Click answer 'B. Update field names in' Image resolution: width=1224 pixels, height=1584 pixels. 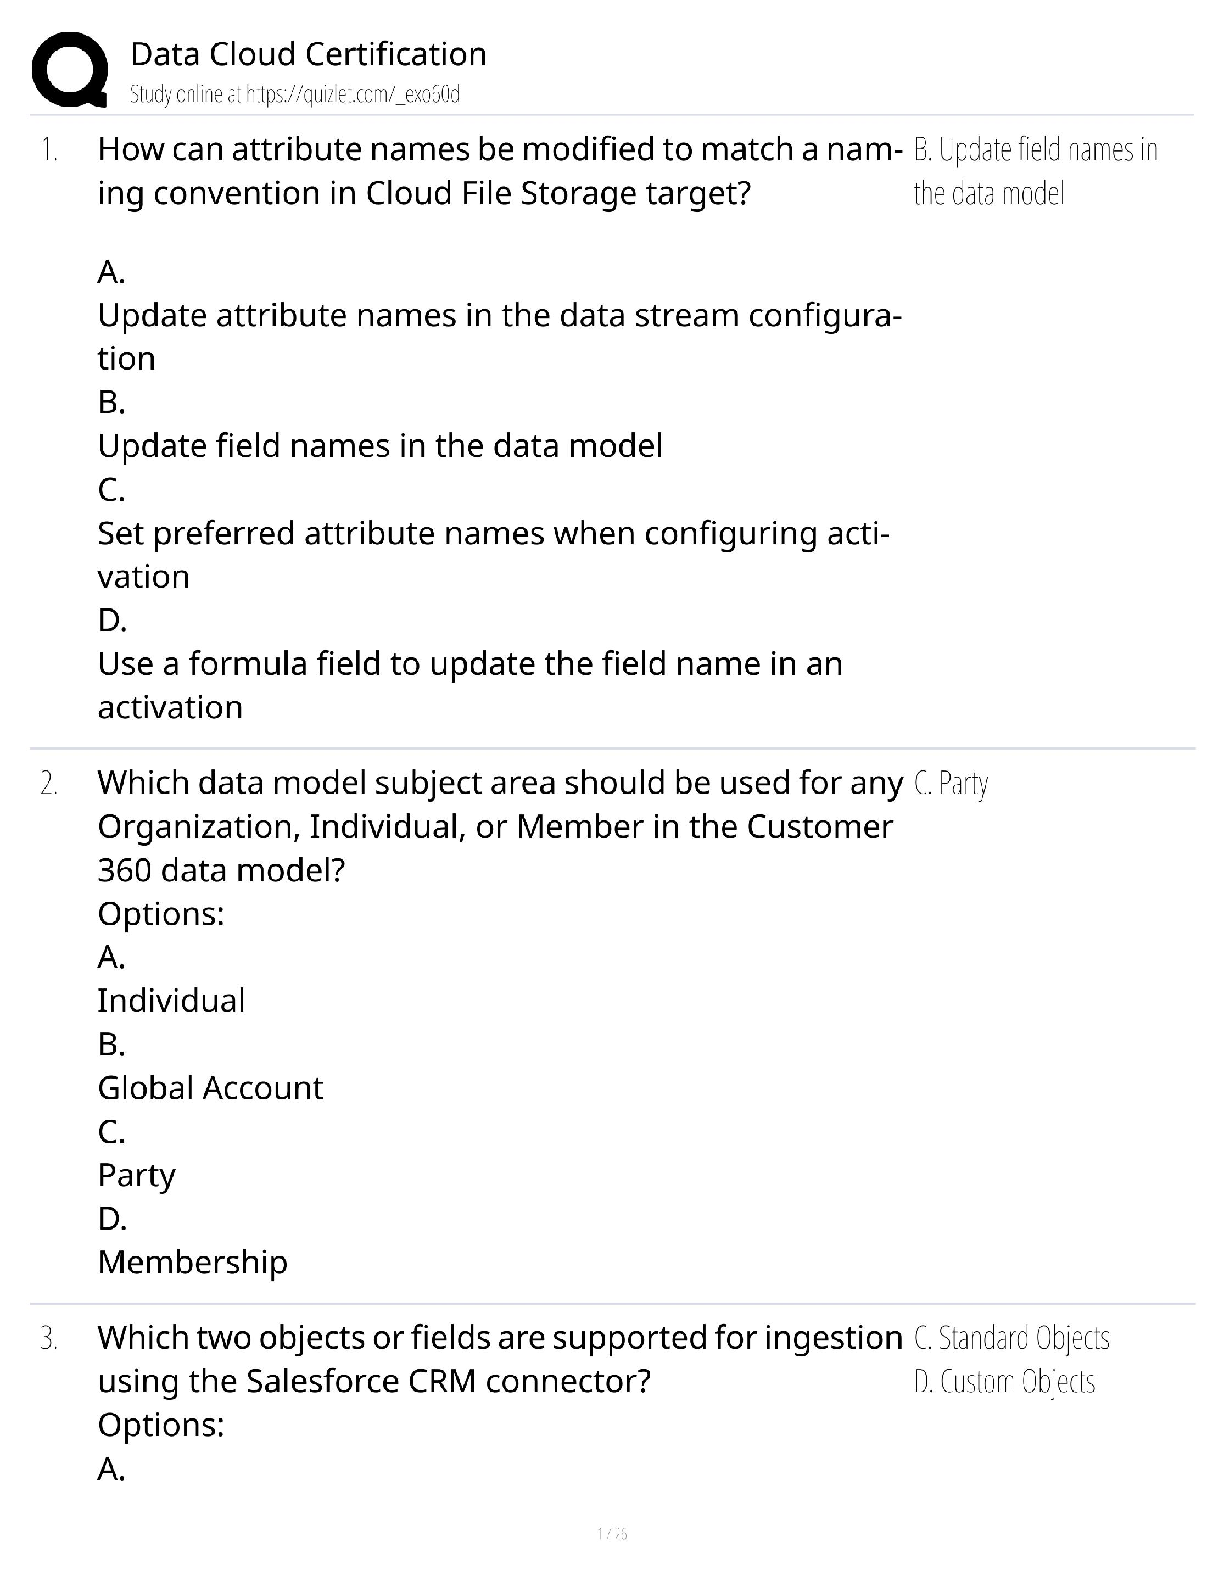(1035, 150)
